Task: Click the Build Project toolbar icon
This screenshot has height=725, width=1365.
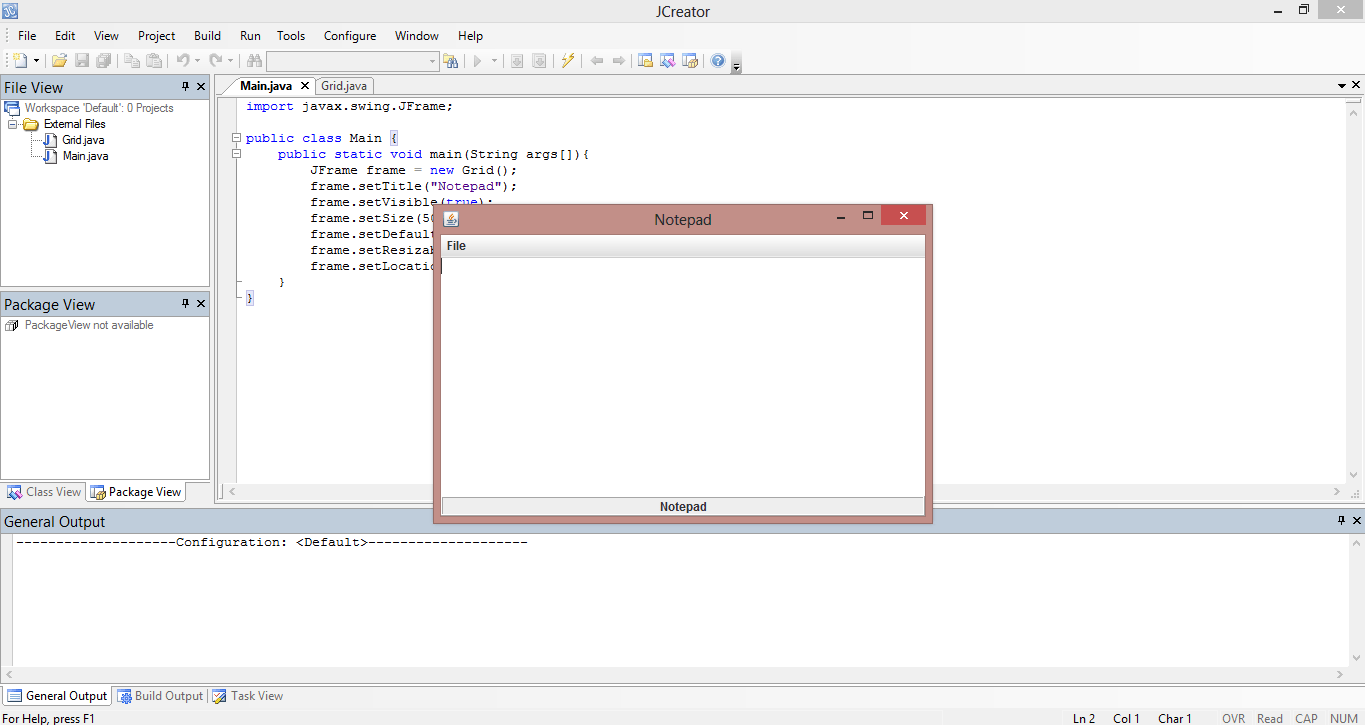Action: pos(539,61)
